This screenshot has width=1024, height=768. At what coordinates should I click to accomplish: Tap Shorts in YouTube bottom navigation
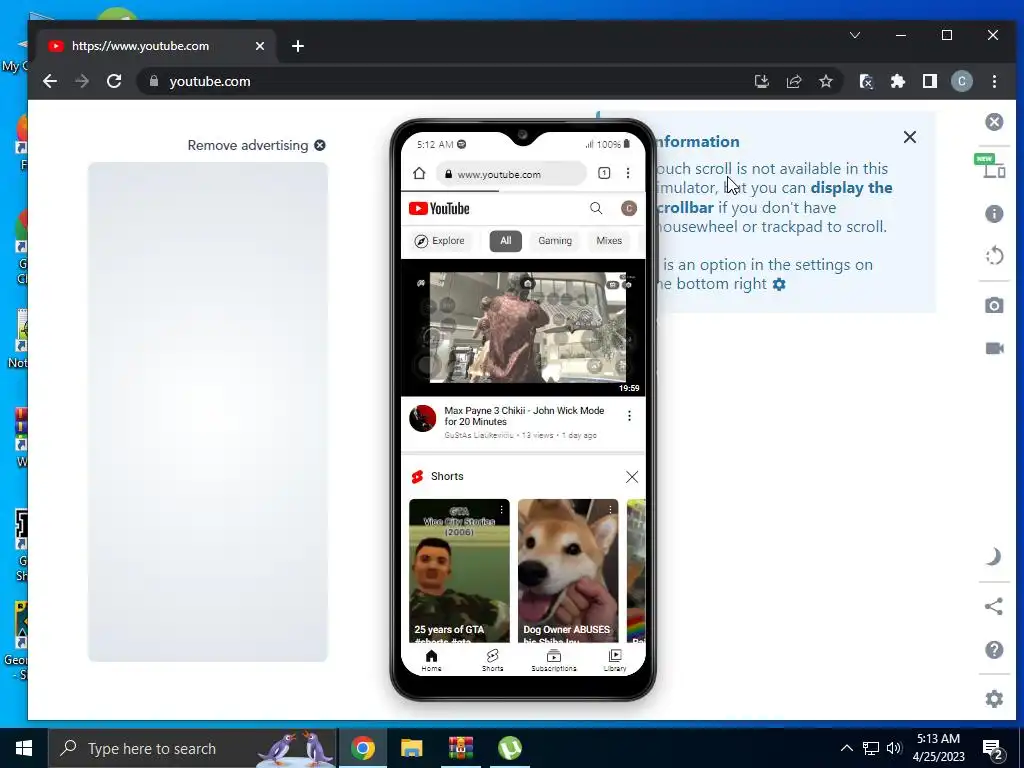(492, 660)
